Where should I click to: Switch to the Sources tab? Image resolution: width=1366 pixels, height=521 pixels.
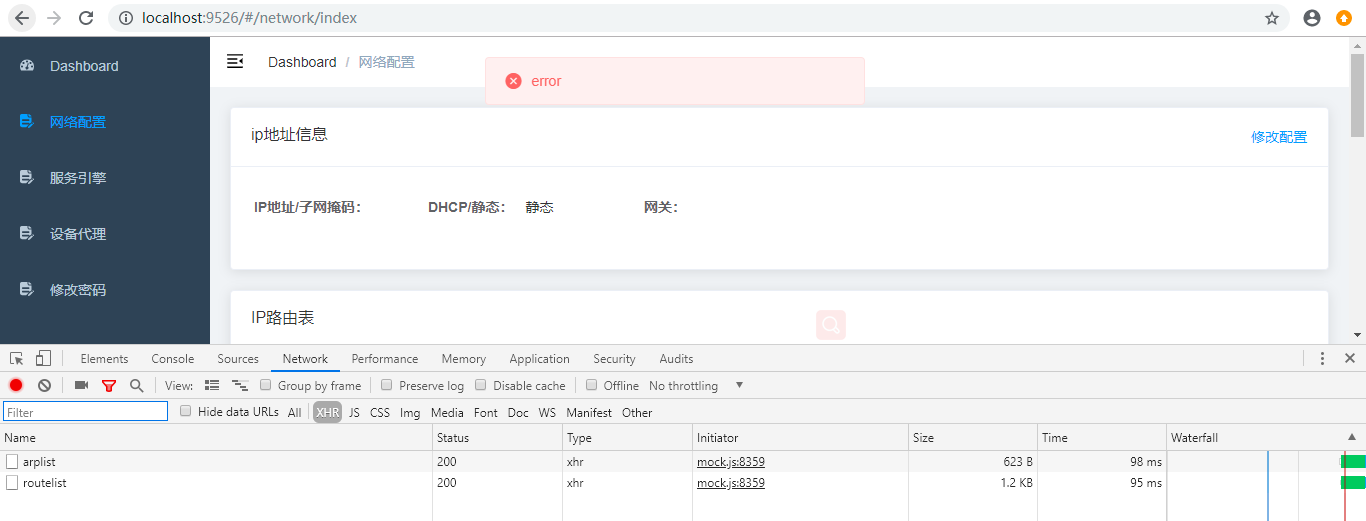tap(238, 359)
